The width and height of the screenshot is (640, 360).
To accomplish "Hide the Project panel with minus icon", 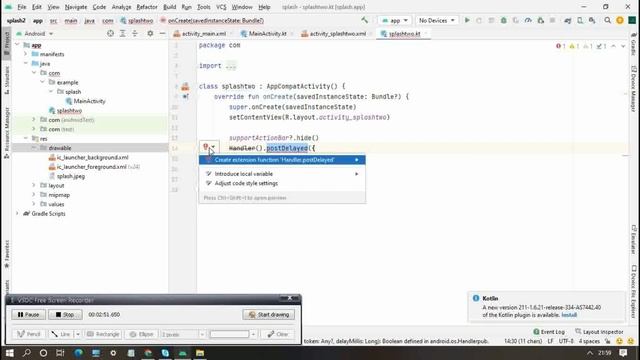I will pyautogui.click(x=162, y=33).
